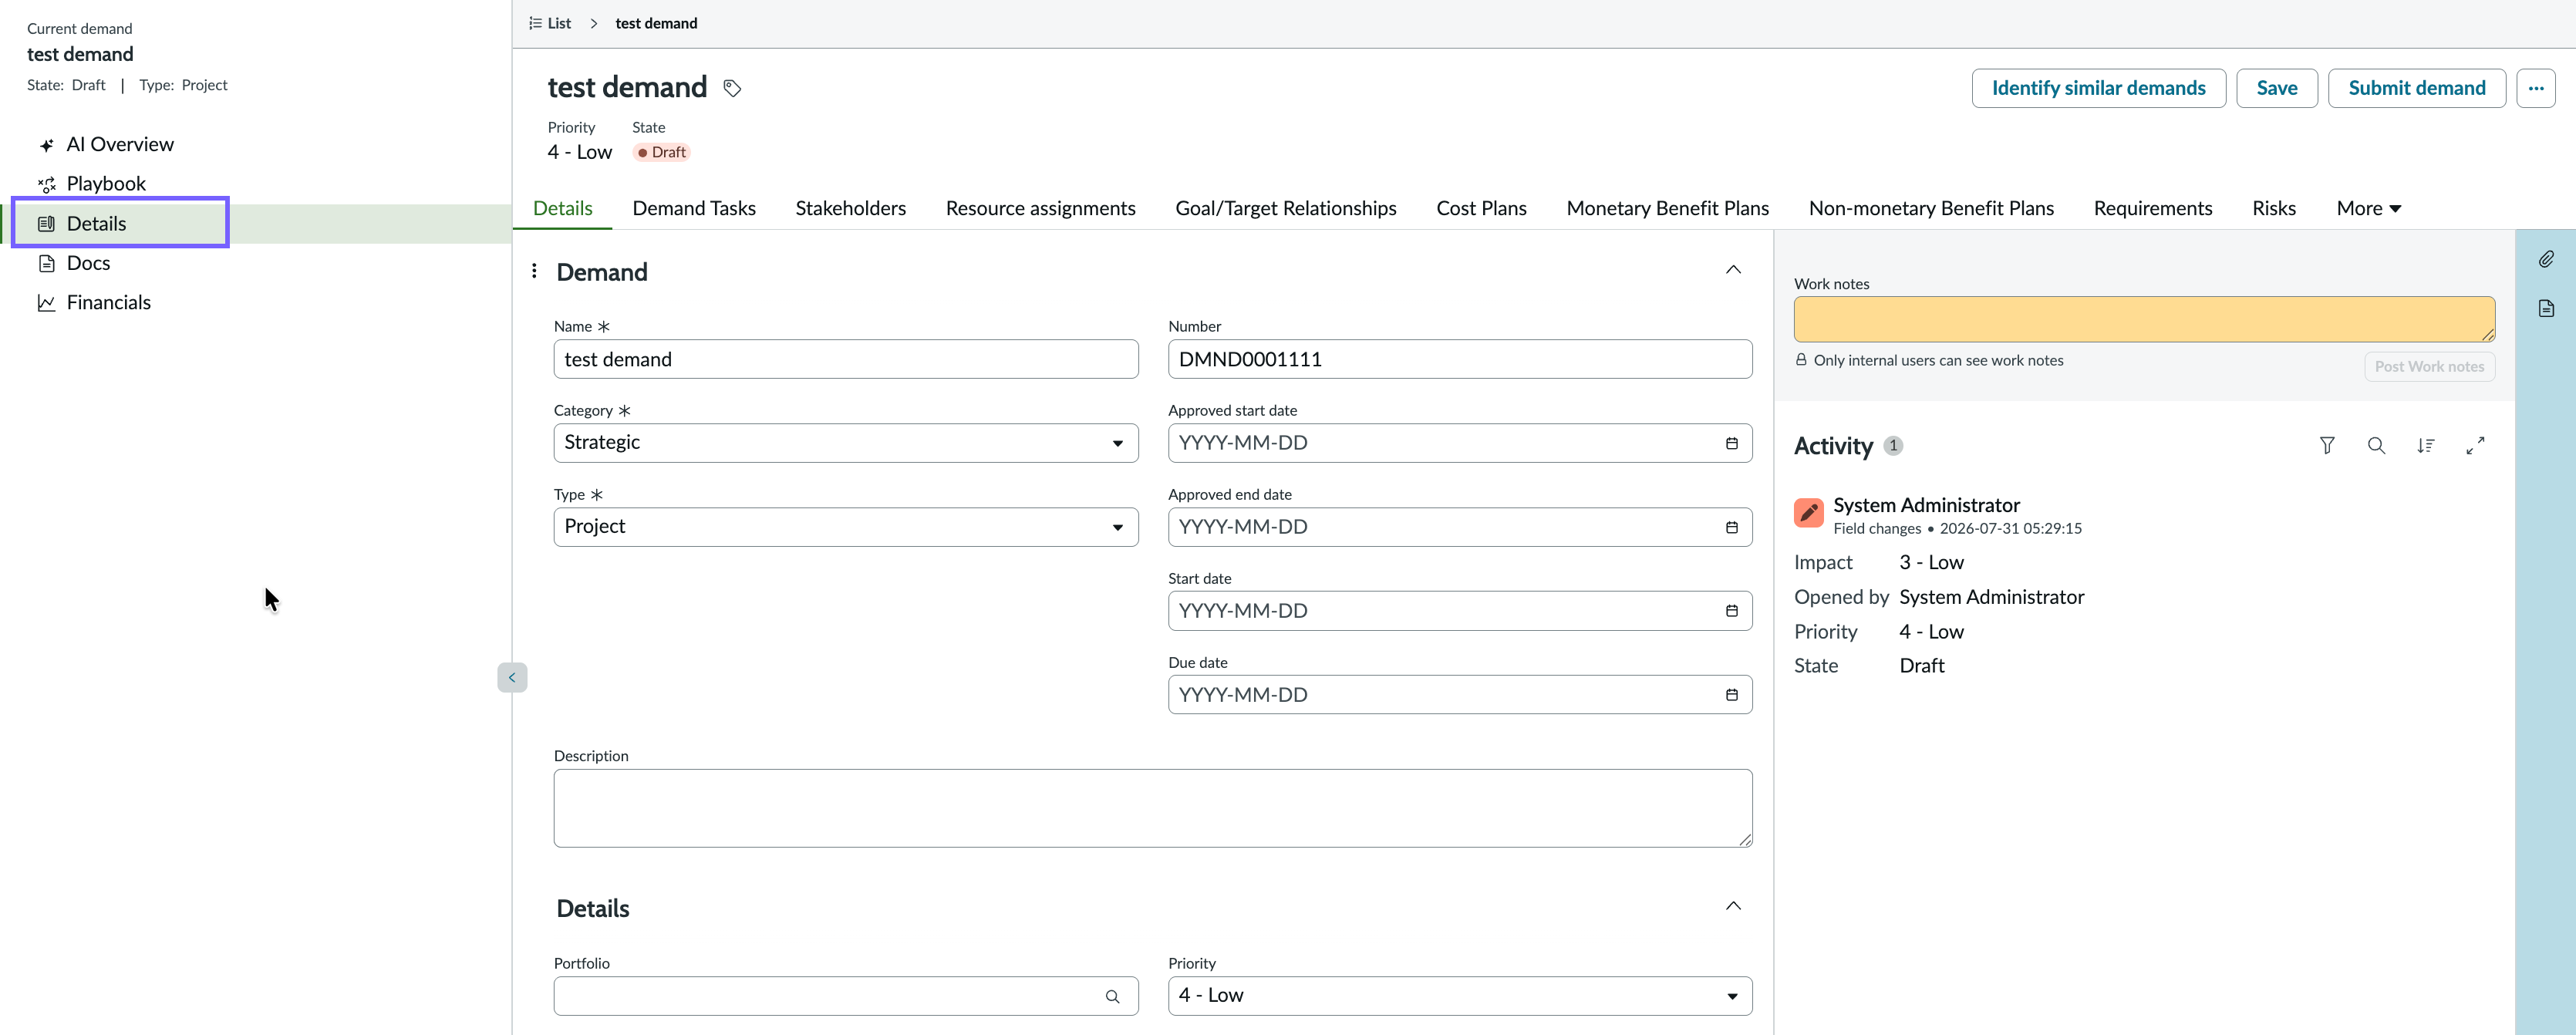Open the Non-monetary Benefit Plans tab
Viewport: 2576px width, 1035px height.
(1931, 208)
